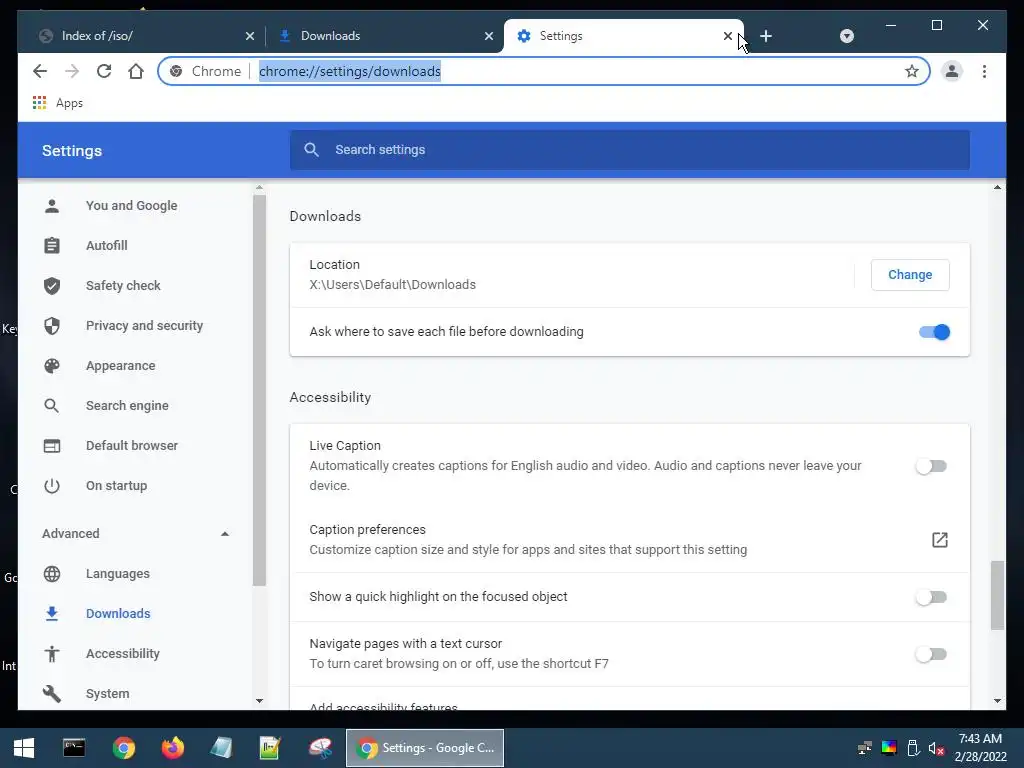This screenshot has width=1024, height=768.
Task: Open new tab with plus button
Action: (766, 36)
